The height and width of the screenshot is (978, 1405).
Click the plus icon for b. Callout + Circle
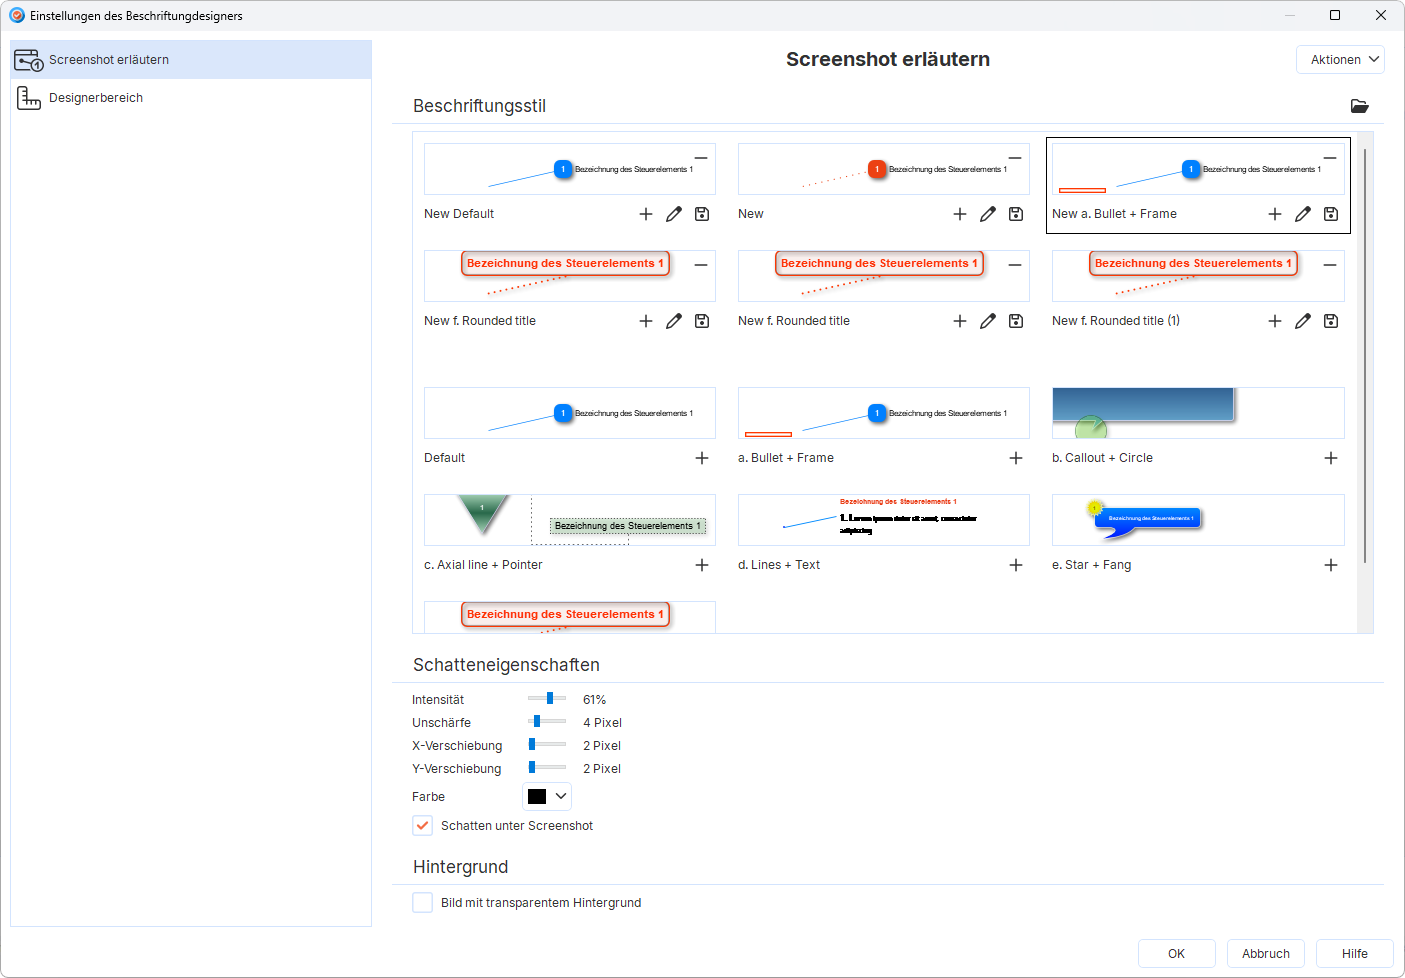(1331, 458)
